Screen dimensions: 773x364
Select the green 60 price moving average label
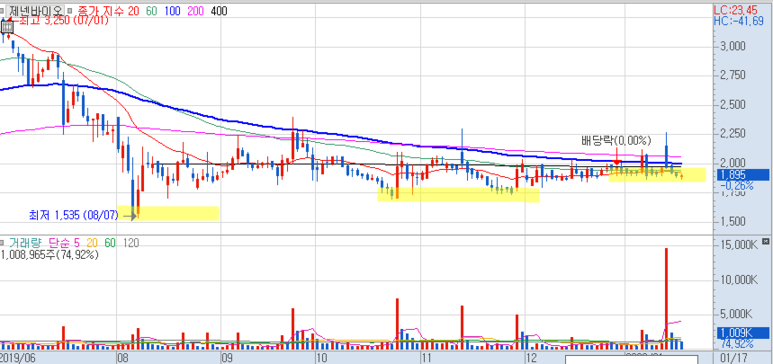click(x=151, y=11)
